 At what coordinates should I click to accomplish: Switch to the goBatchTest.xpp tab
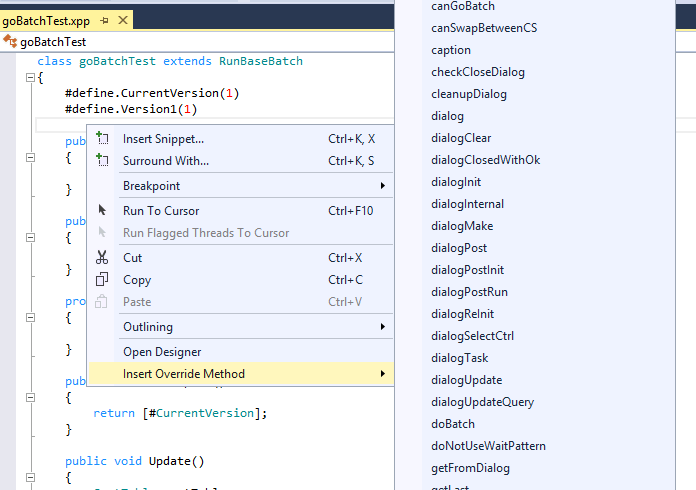(x=46, y=21)
